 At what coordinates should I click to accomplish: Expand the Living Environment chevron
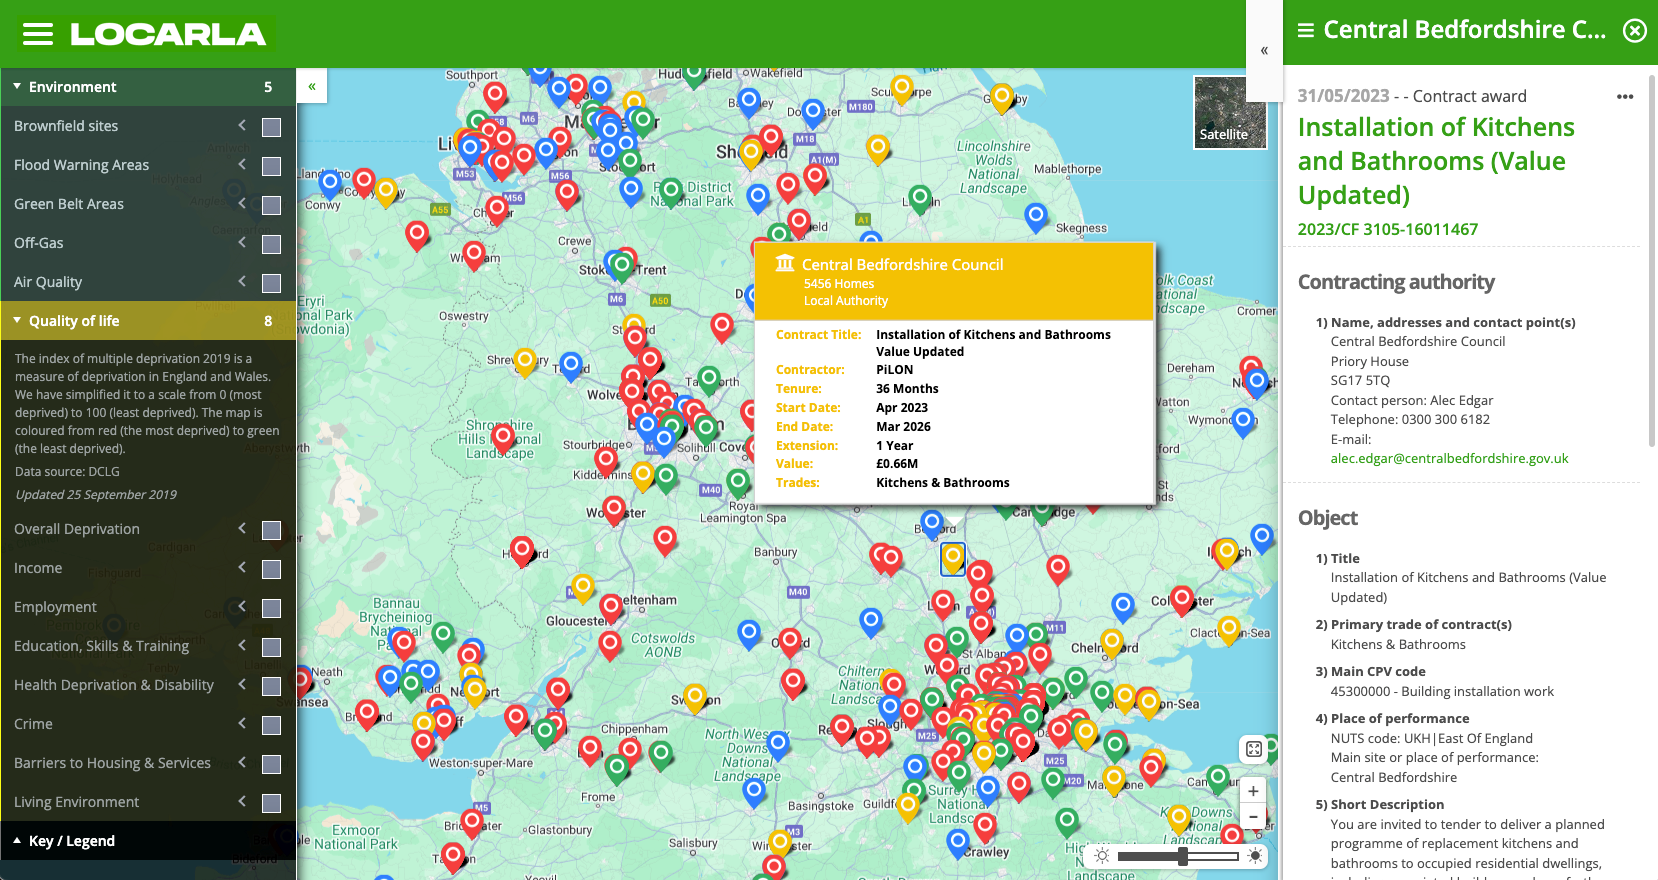(x=242, y=801)
